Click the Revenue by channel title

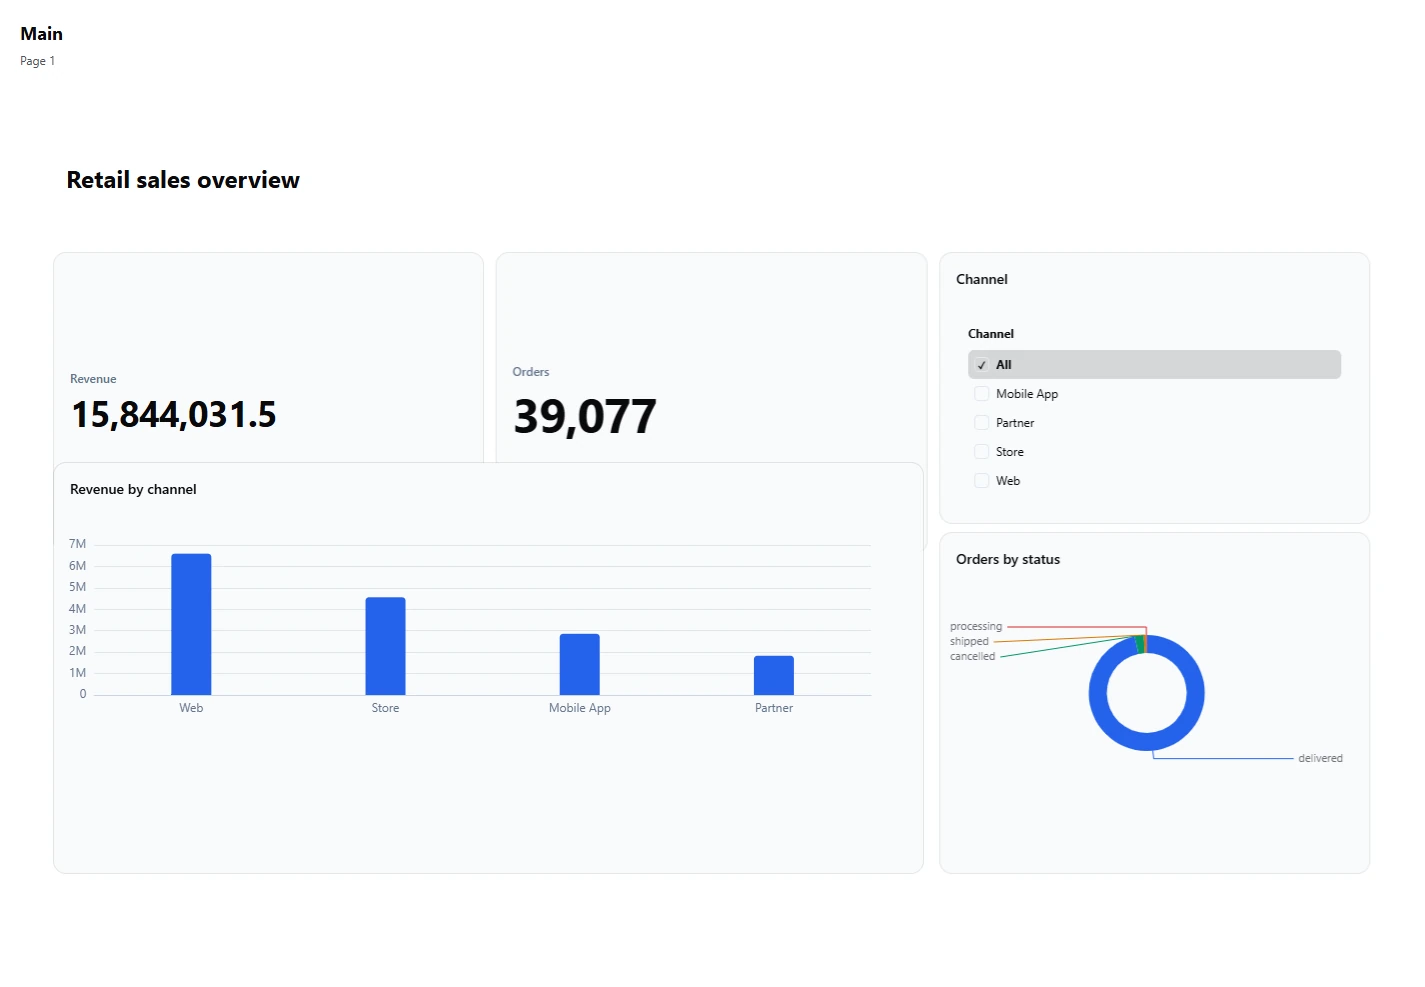point(133,489)
